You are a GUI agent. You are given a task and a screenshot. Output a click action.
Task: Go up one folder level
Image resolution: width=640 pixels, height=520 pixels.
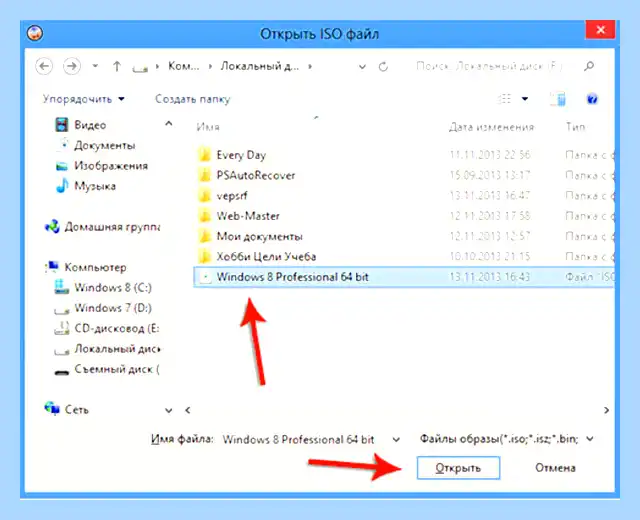click(117, 66)
